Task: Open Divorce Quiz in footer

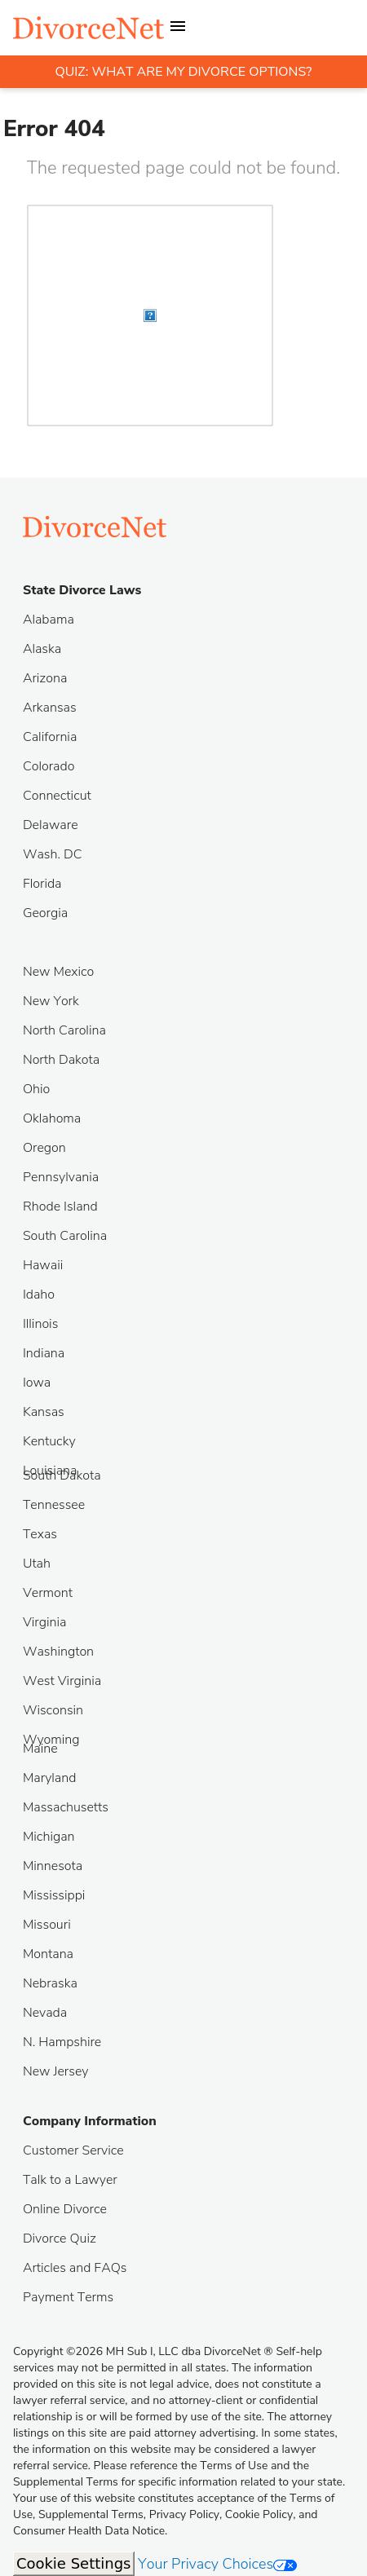Action: (60, 2238)
